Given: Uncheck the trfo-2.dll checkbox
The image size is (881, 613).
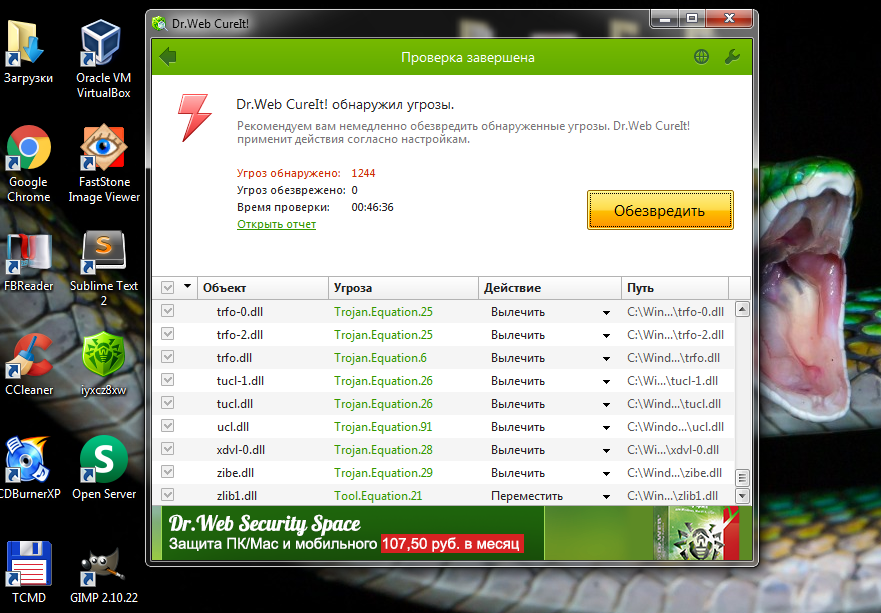Looking at the screenshot, I should [x=167, y=334].
